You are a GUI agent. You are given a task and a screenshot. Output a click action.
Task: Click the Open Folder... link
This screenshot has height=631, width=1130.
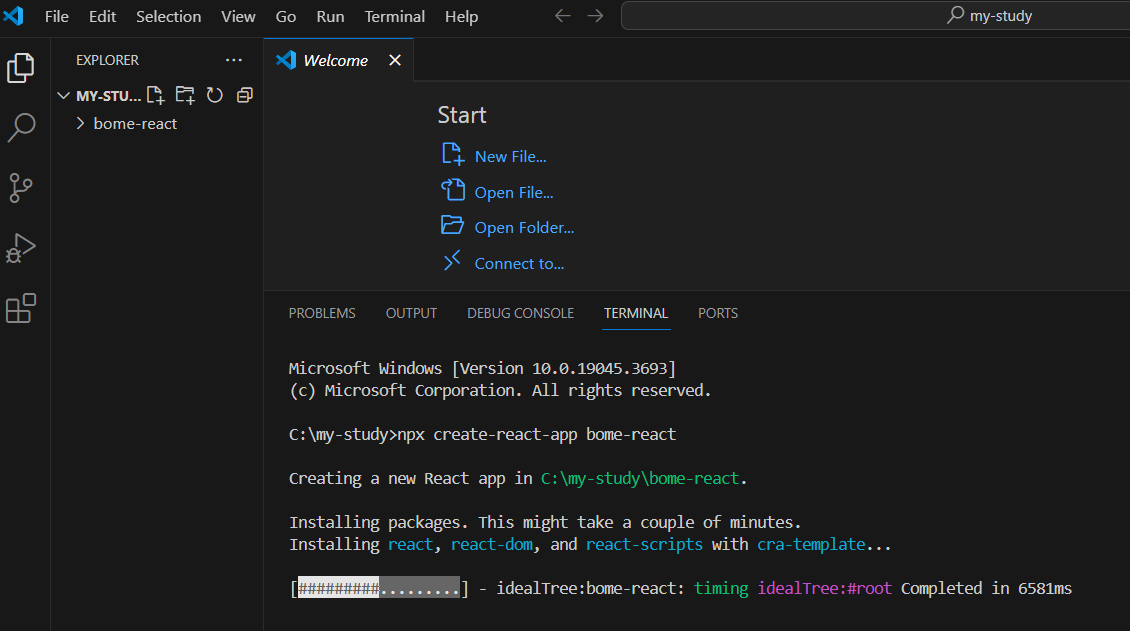[x=524, y=228]
